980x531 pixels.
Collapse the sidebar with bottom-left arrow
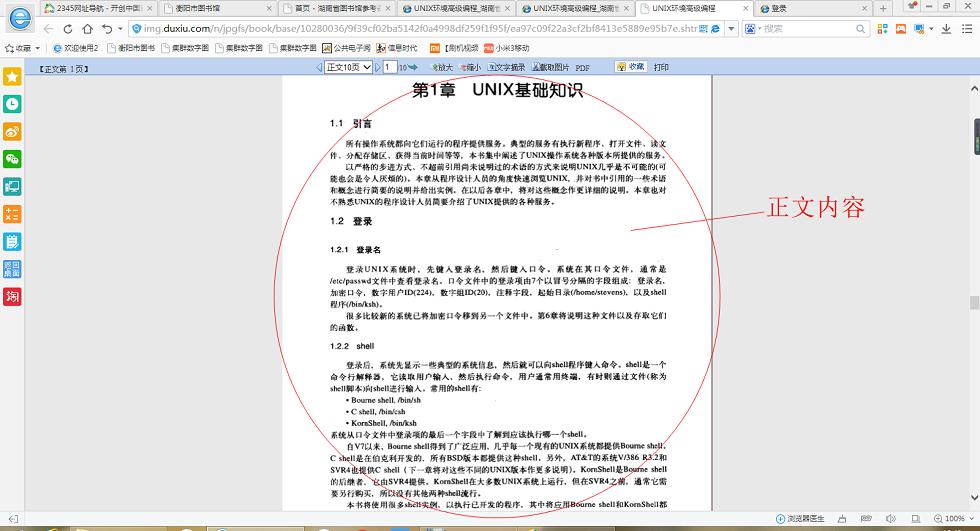coord(13,519)
